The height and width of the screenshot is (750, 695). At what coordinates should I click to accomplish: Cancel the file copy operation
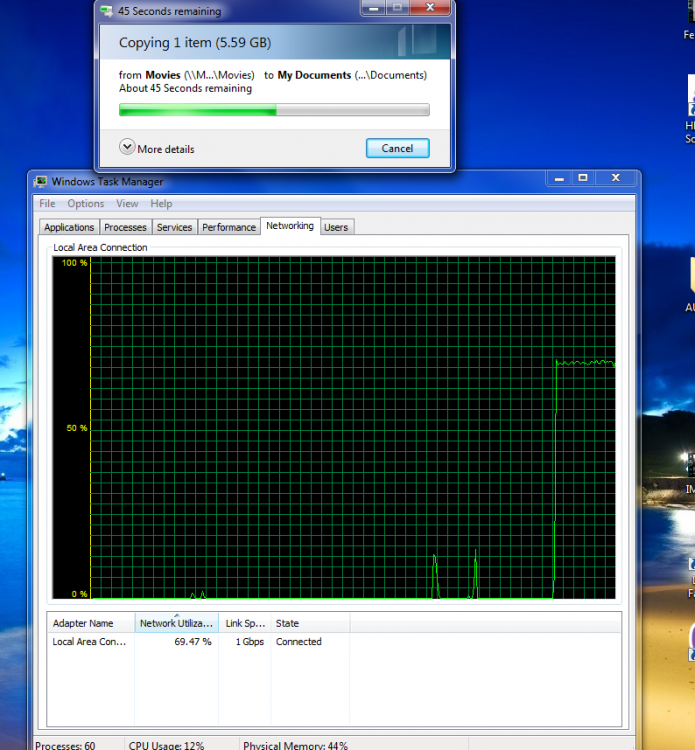coord(397,148)
